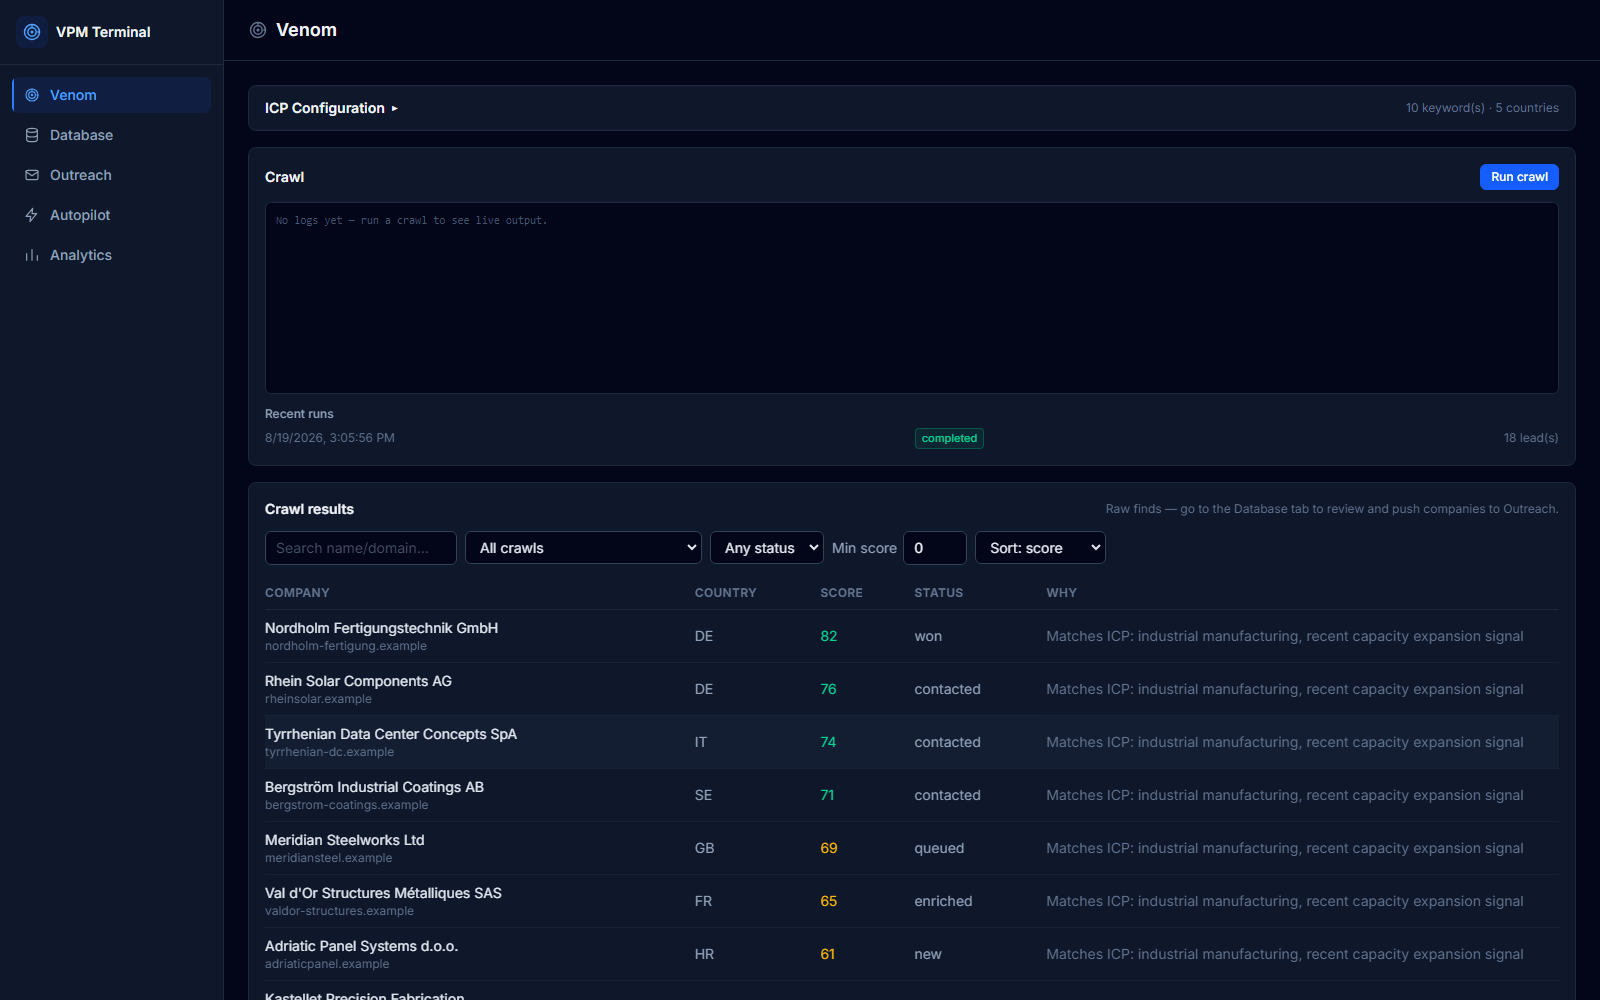1600x1000 pixels.
Task: Expand the ICP Configuration panel
Action: tap(331, 108)
